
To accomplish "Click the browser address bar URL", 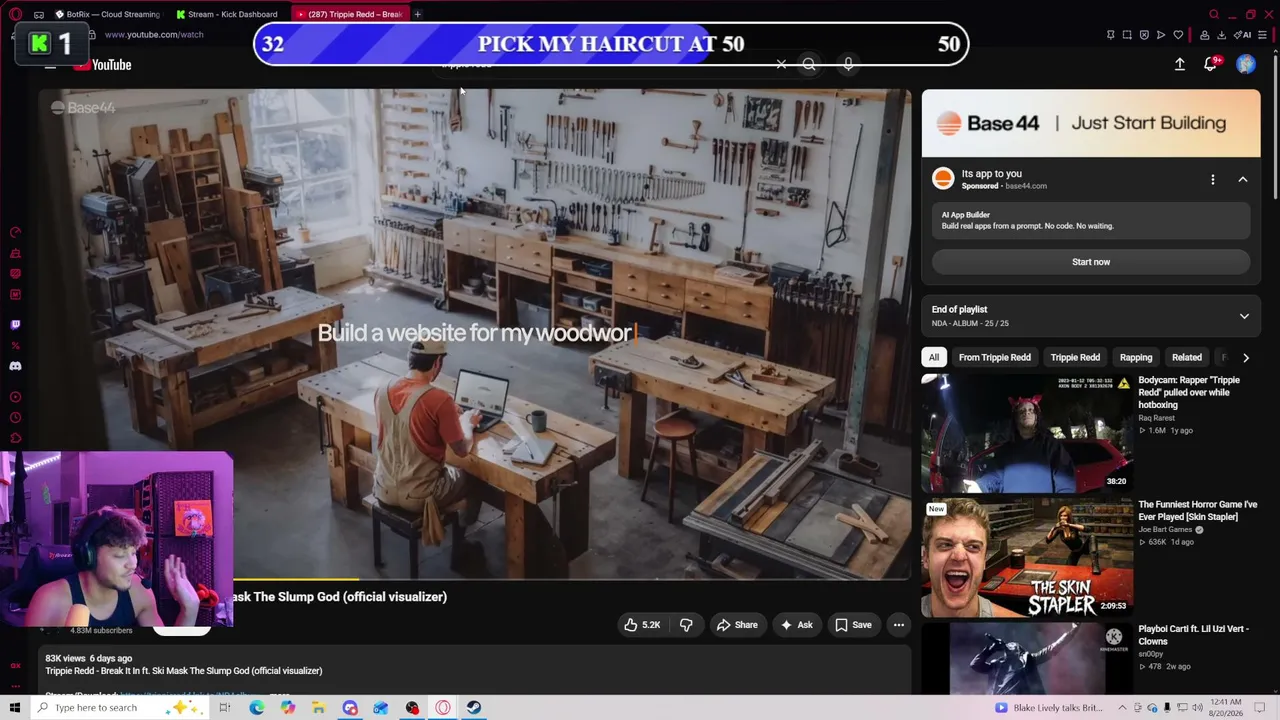I will pos(154,35).
